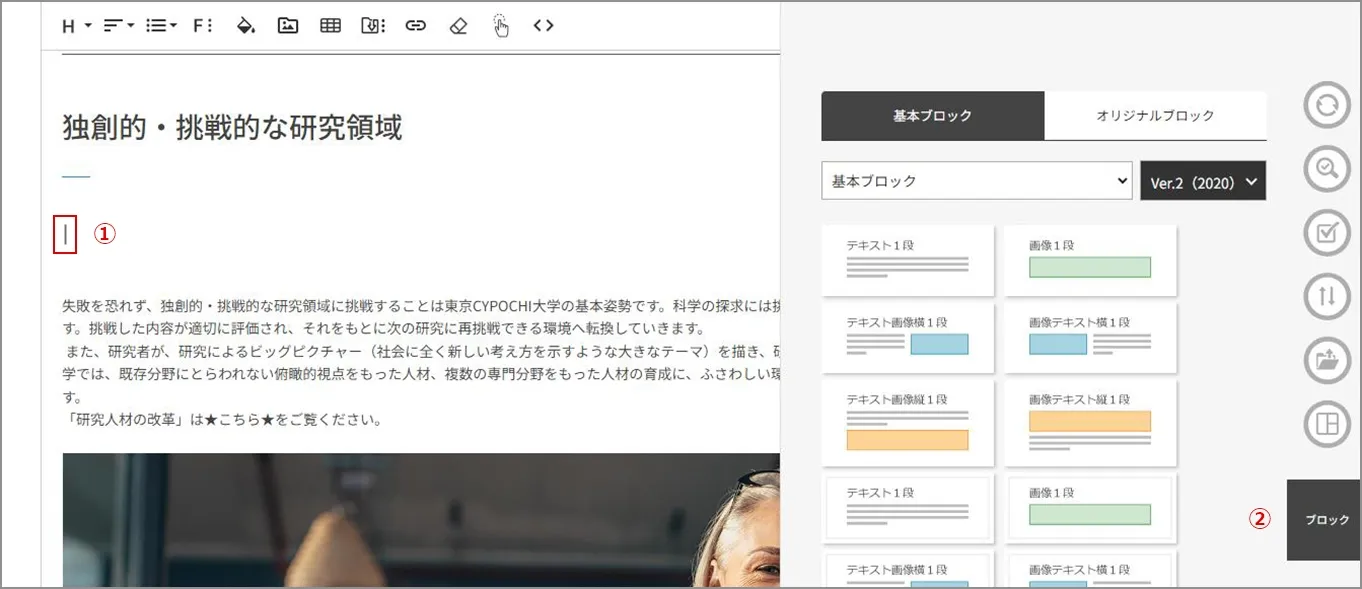Viewport: 1362px width, 589px height.
Task: Click the up-down arrows reorder icon
Action: pos(1327,297)
